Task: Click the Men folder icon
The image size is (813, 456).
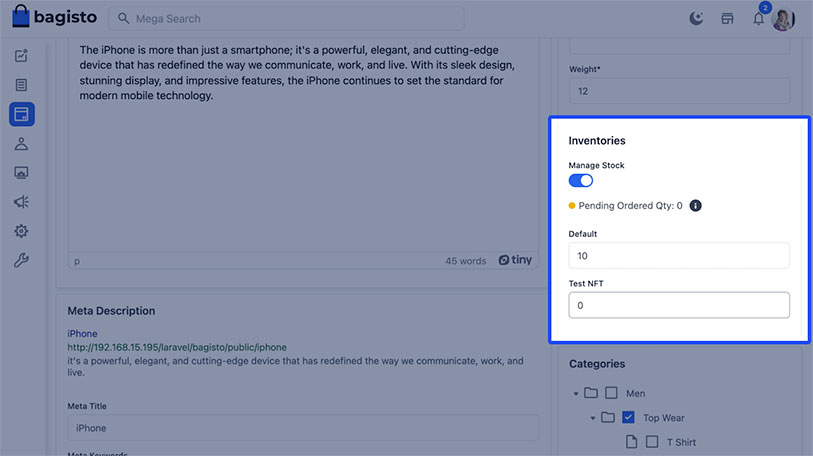Action: pos(591,393)
